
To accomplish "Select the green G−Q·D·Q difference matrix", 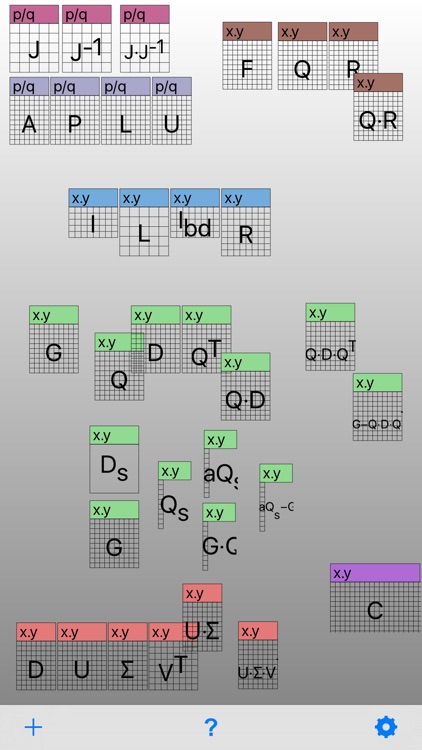I will point(378,407).
